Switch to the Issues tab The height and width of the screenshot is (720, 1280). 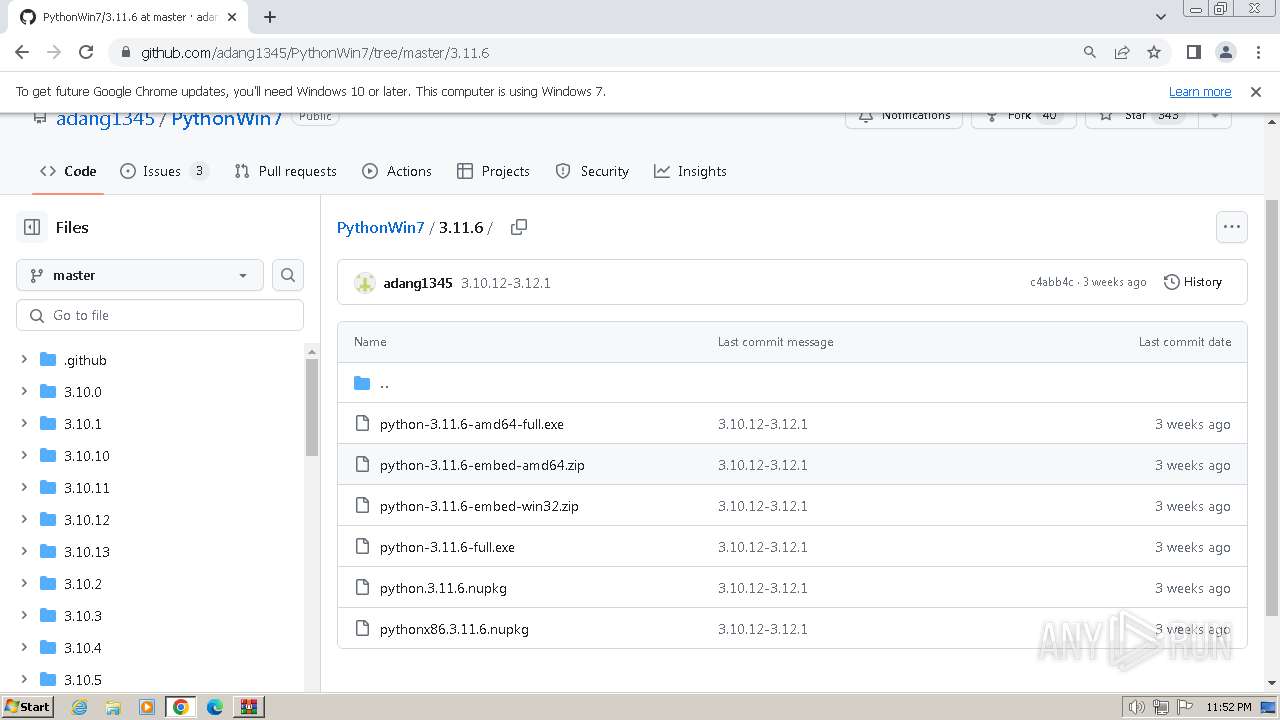click(164, 171)
